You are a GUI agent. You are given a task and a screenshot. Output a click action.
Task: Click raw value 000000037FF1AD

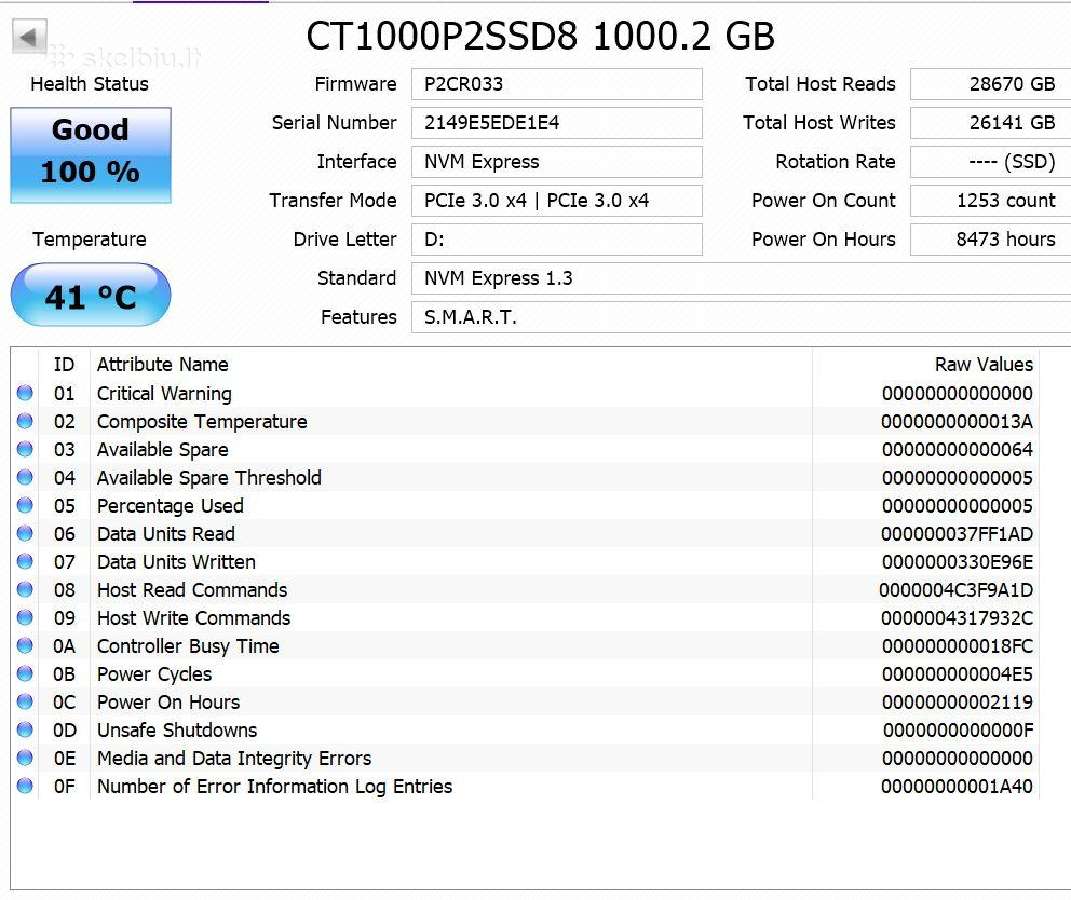tap(957, 534)
